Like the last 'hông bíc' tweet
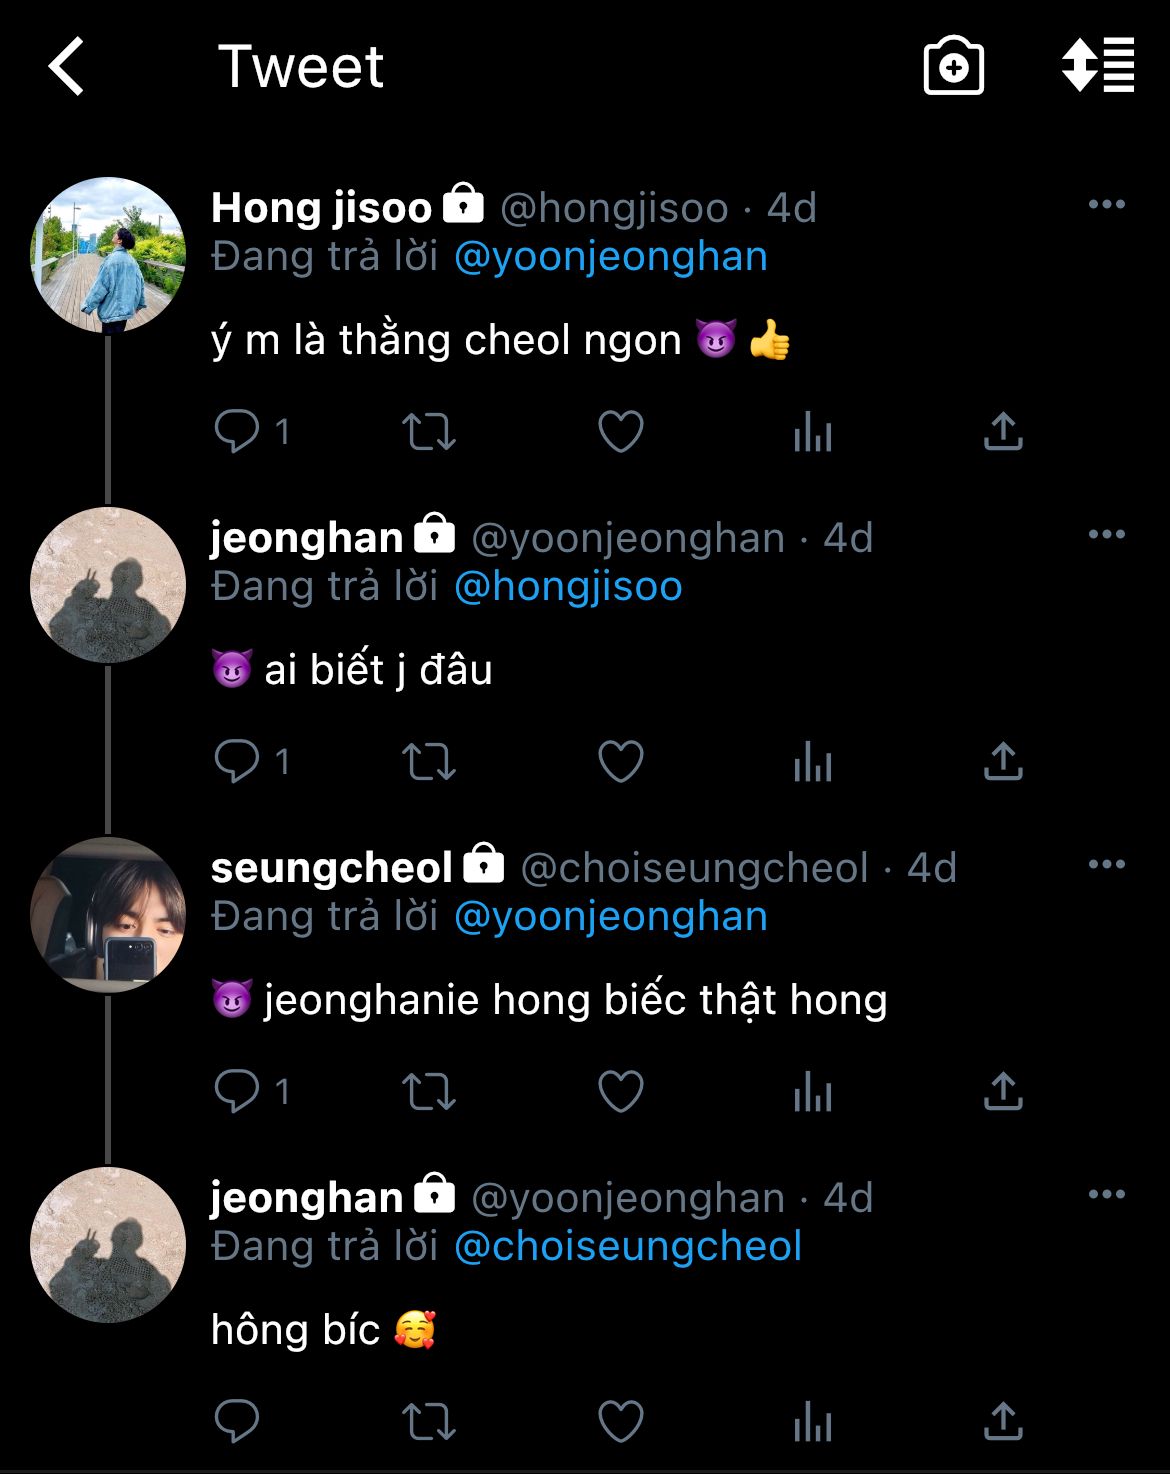Viewport: 1170px width, 1474px height. [x=621, y=1422]
